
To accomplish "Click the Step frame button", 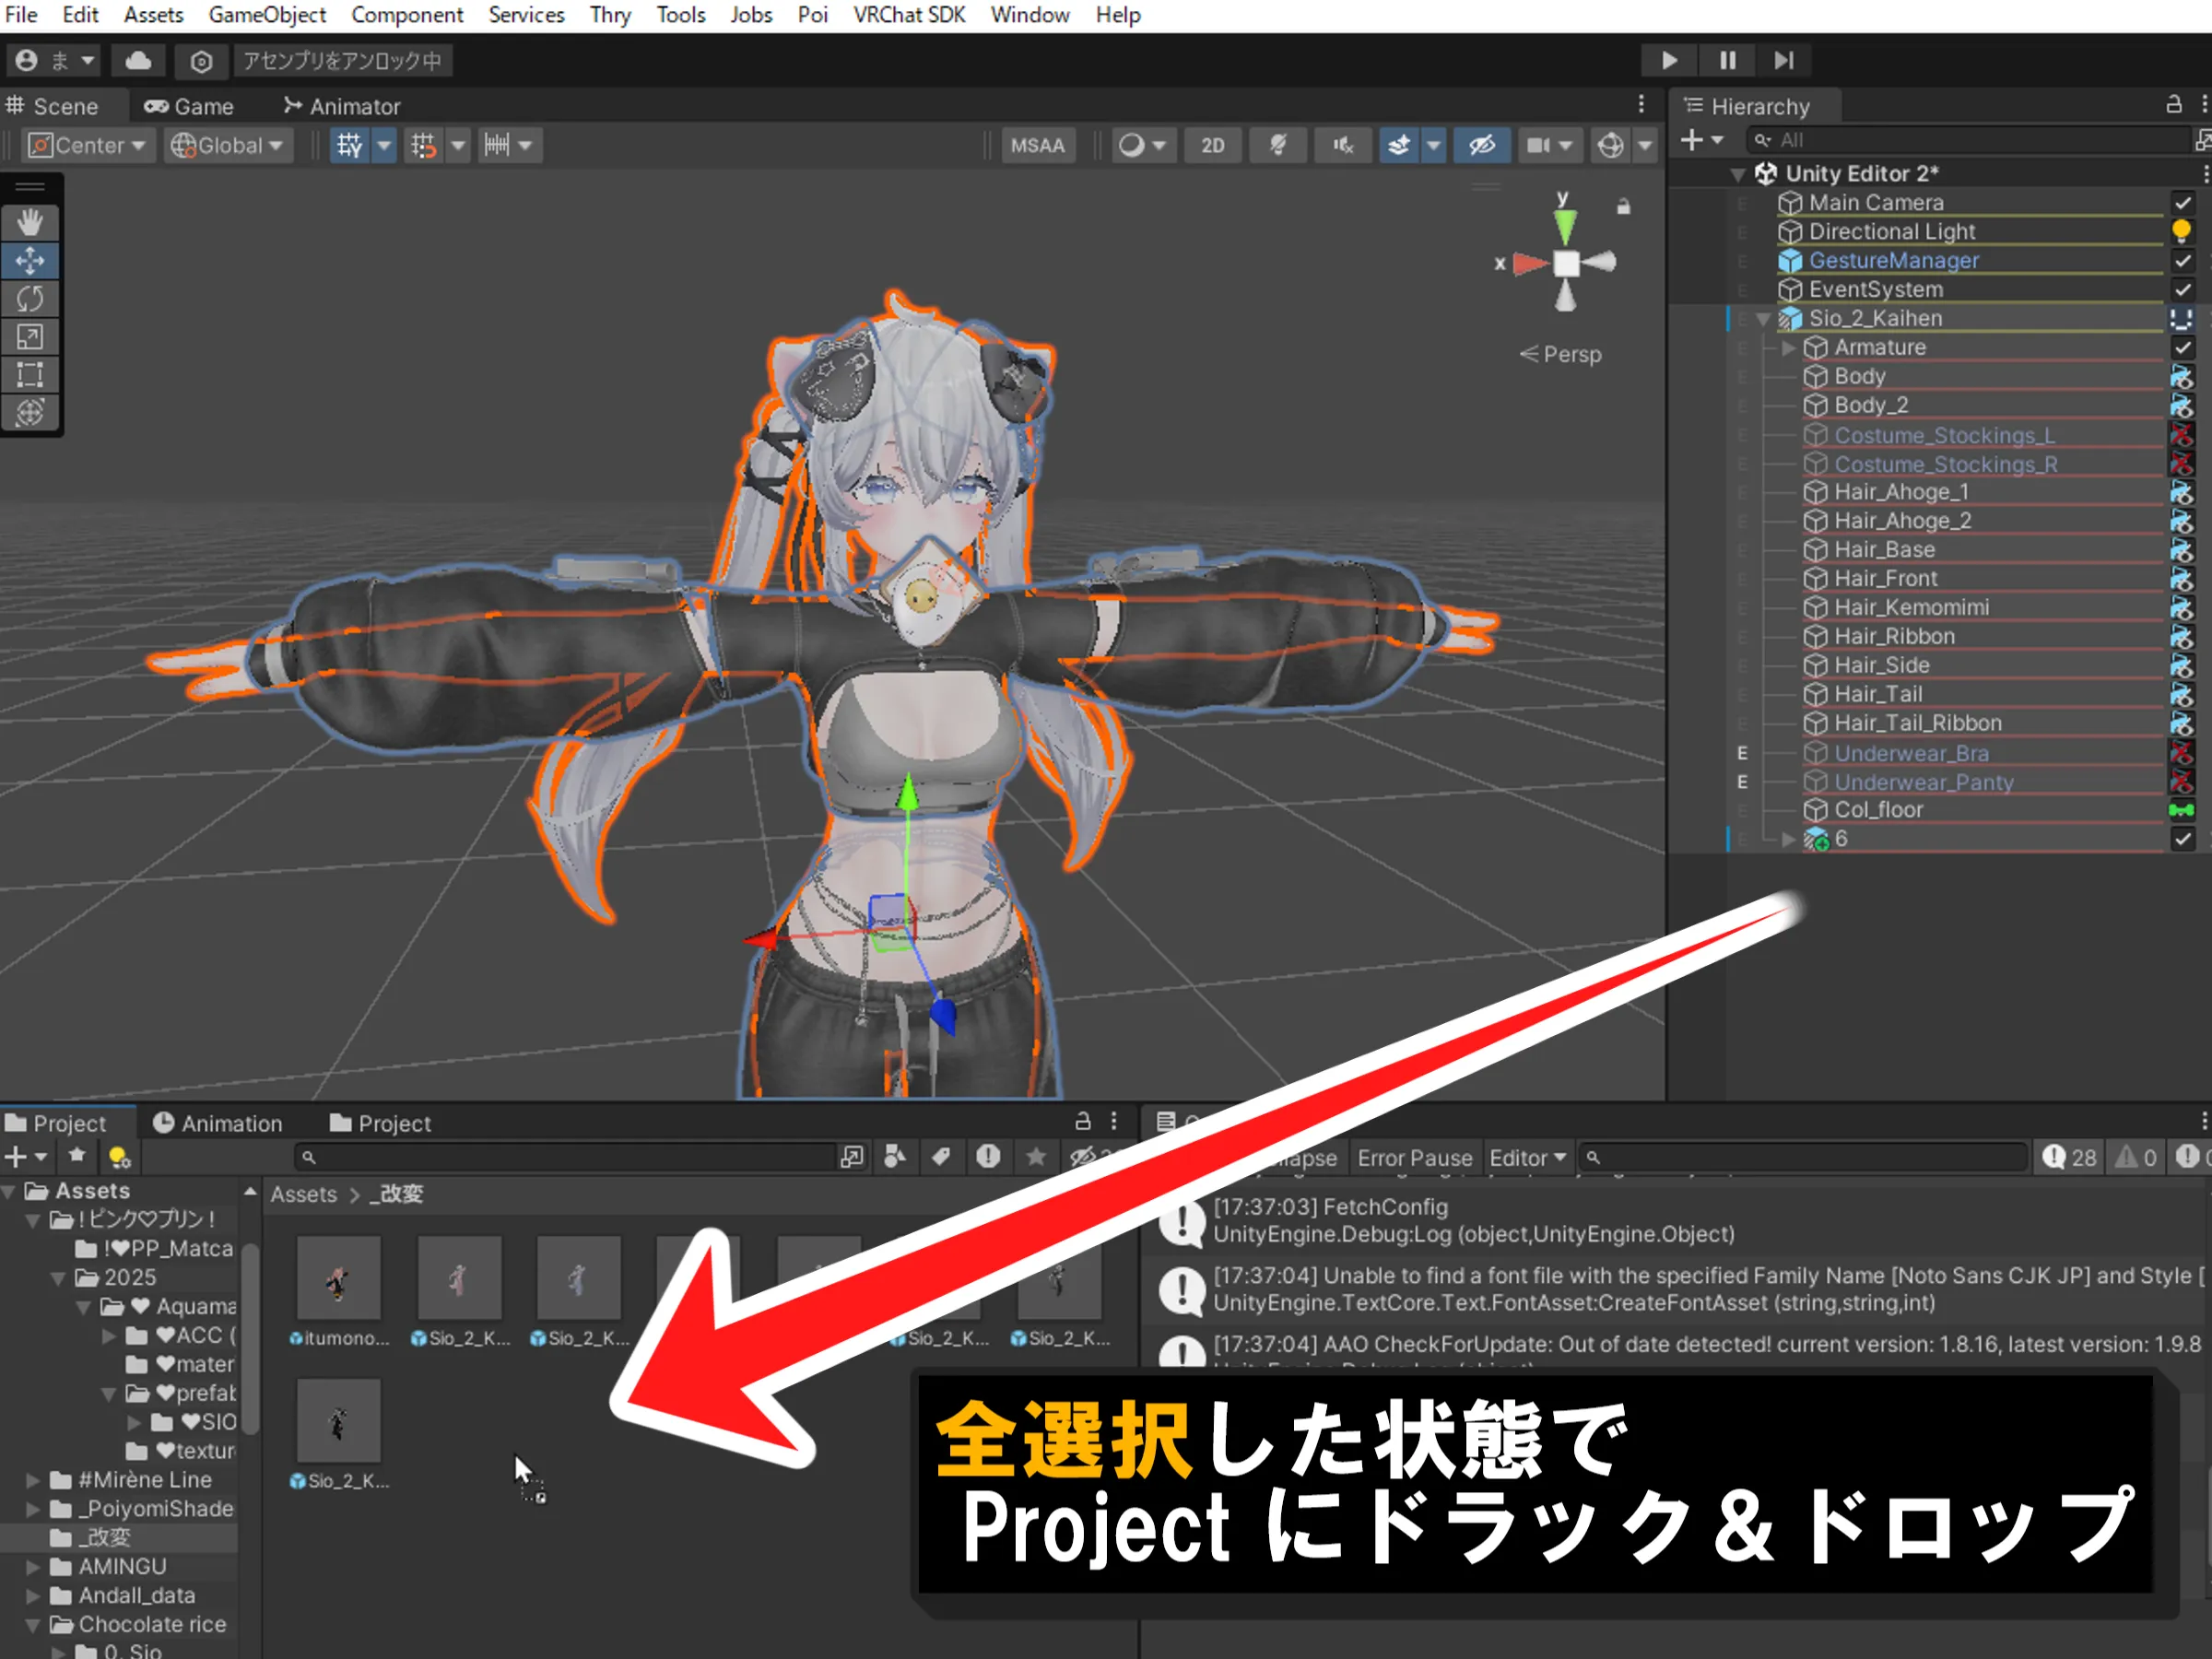I will click(x=1784, y=61).
